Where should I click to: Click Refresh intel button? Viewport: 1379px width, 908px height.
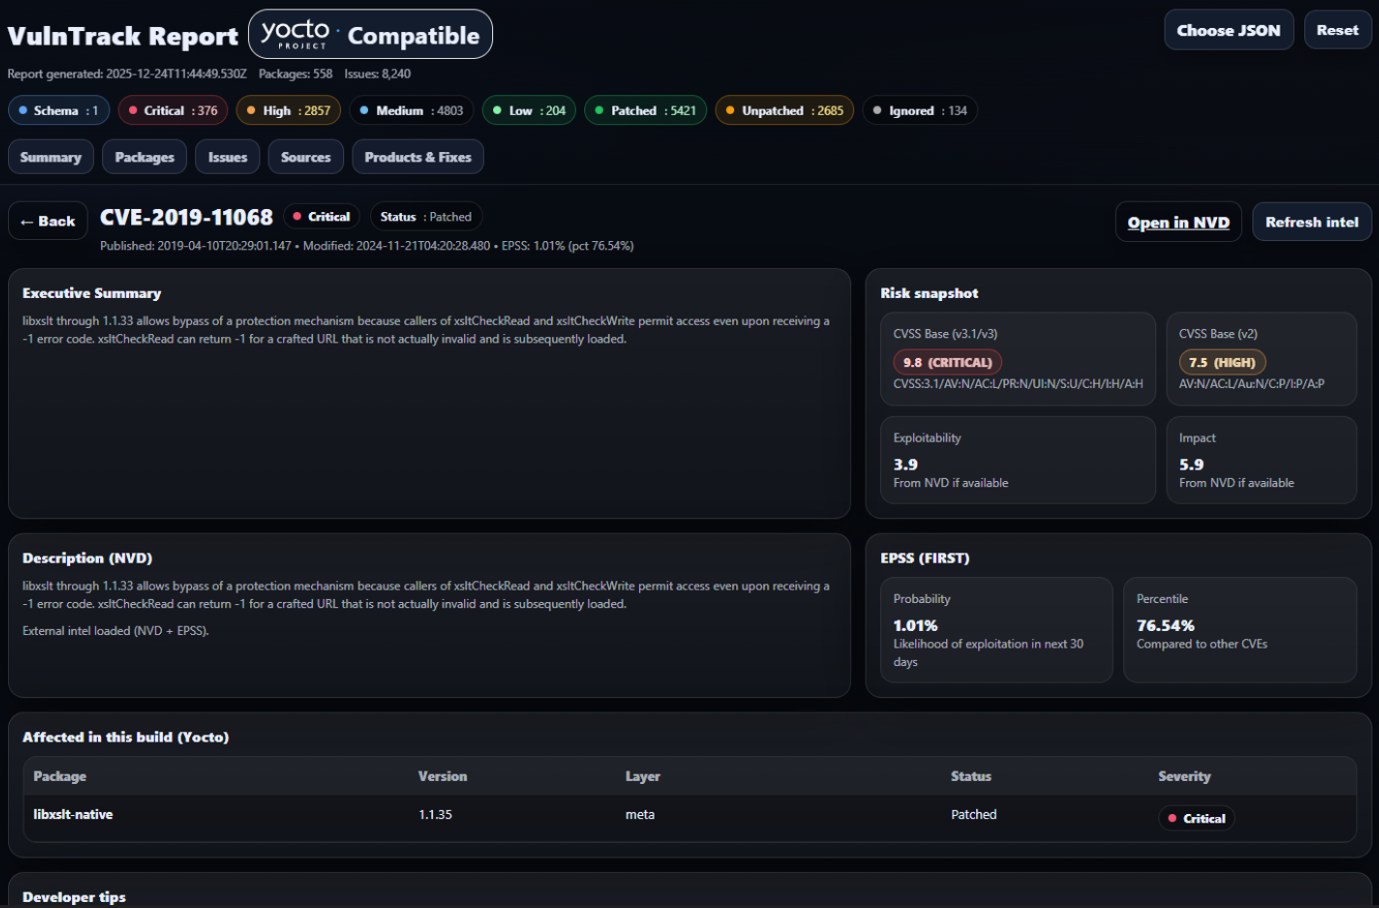(x=1311, y=222)
